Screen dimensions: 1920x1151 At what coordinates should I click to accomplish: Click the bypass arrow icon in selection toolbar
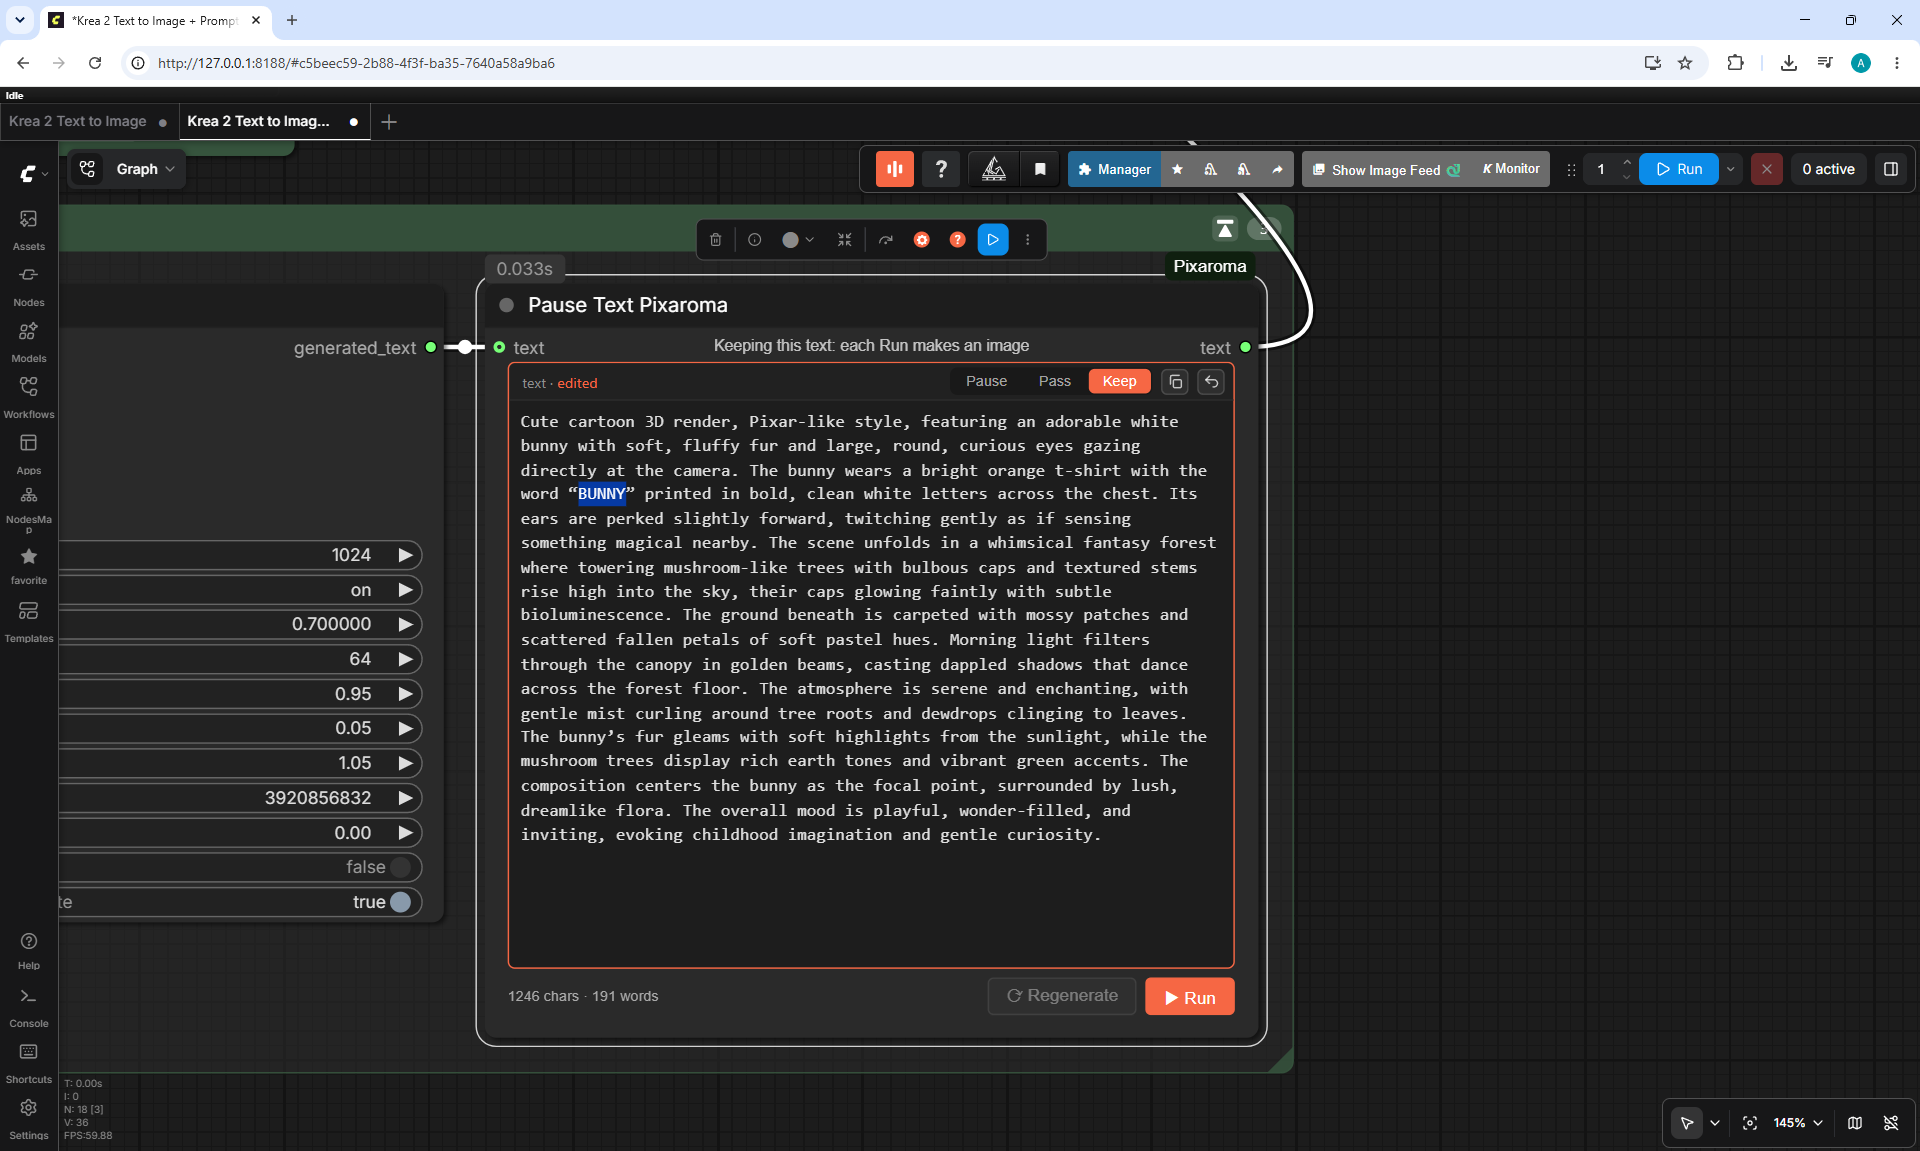coord(886,239)
